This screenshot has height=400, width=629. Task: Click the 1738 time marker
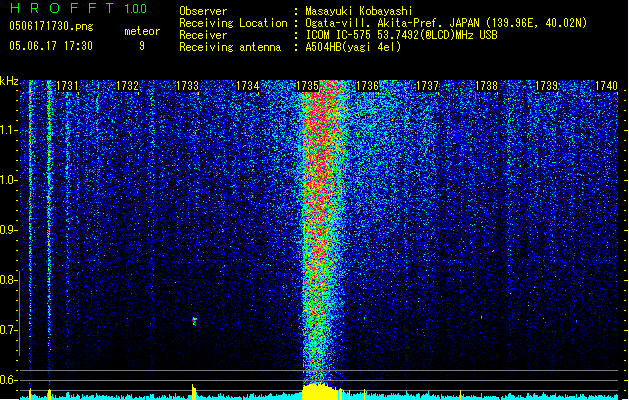487,86
